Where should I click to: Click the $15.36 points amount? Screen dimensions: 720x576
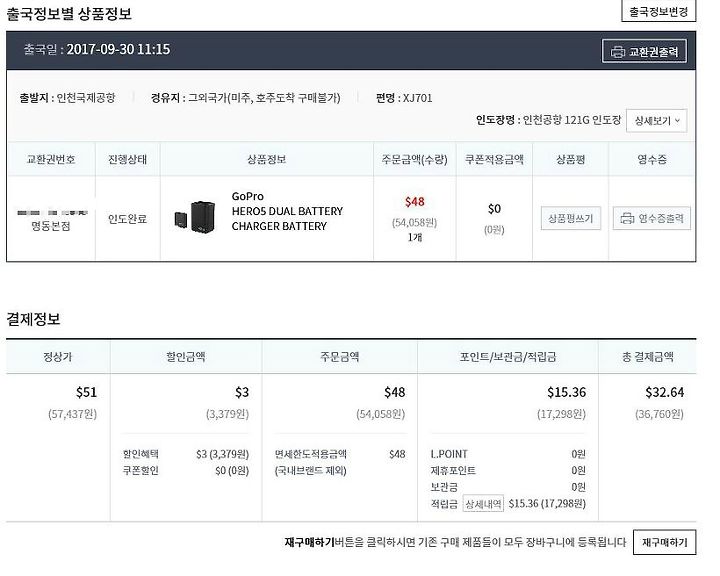pos(566,392)
